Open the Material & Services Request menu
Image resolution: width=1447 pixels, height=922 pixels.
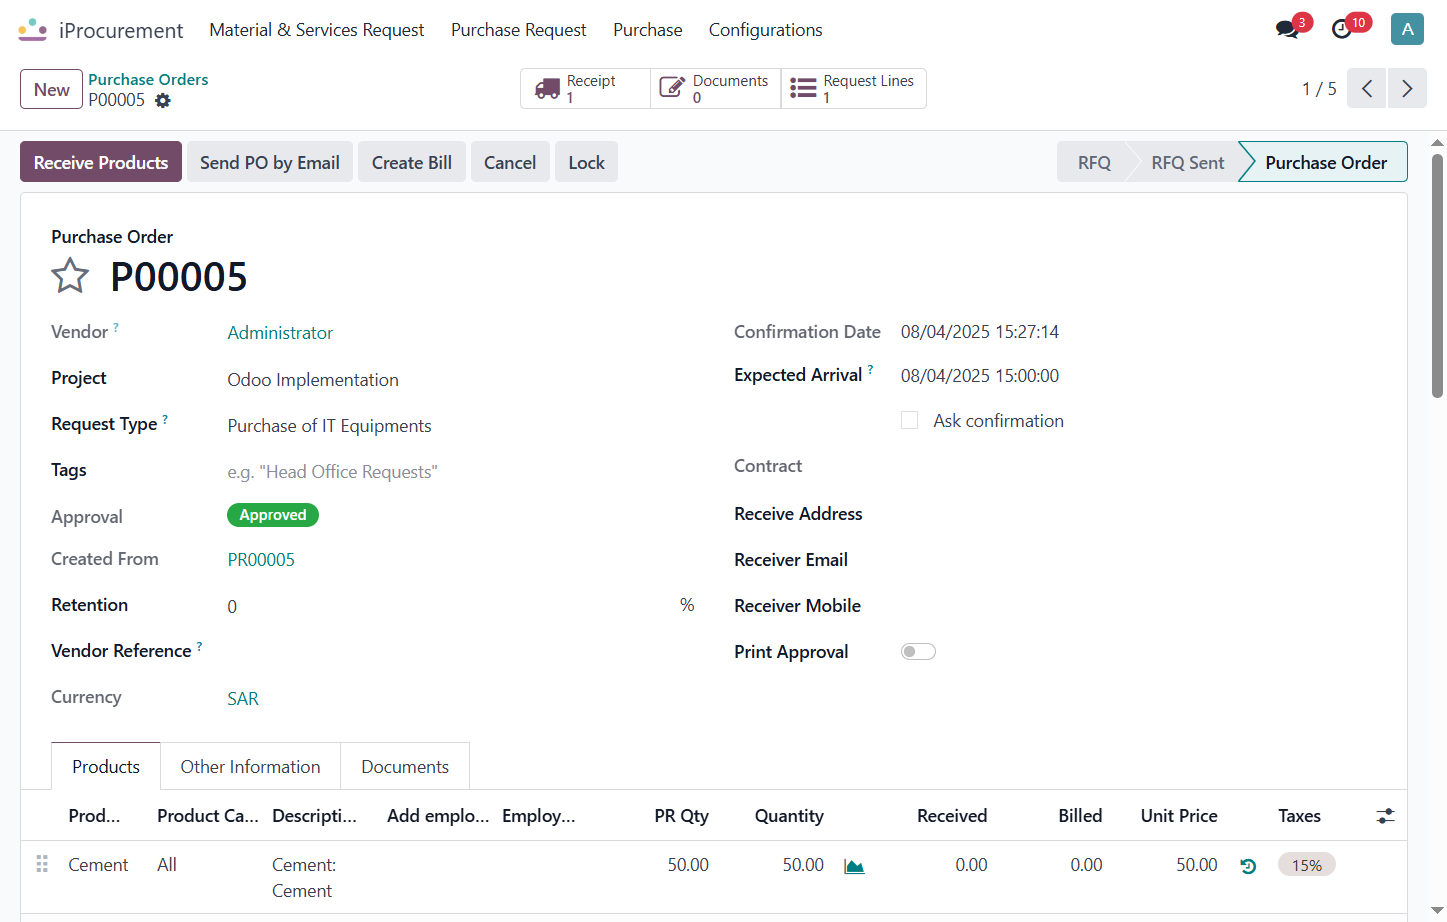317,30
